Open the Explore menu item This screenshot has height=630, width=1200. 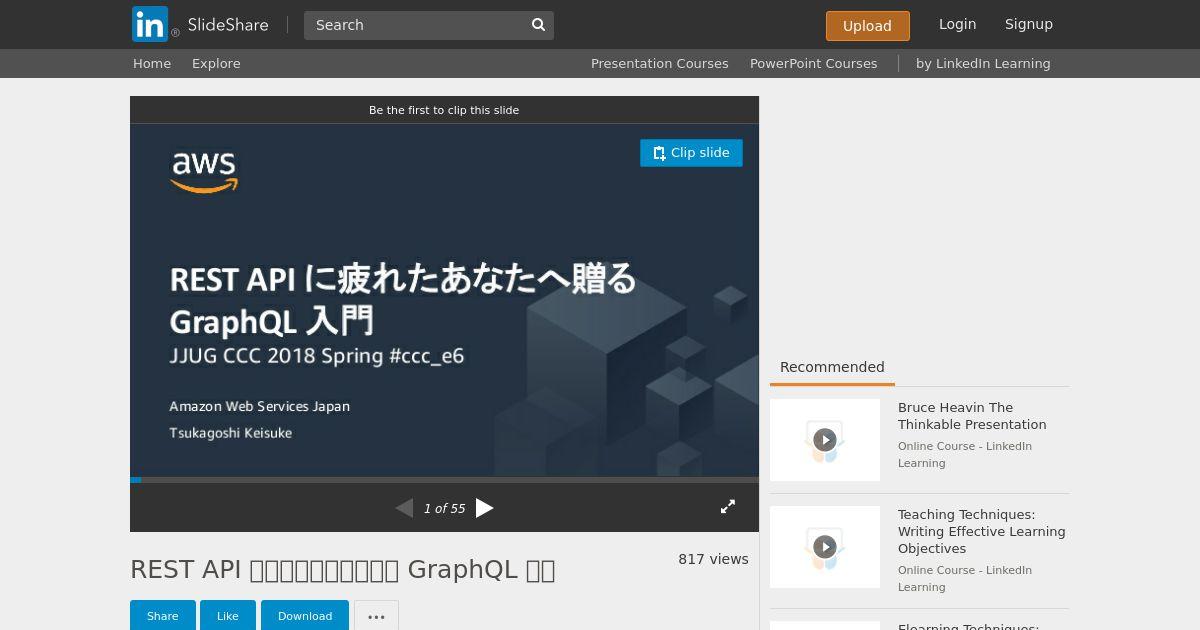coord(216,63)
